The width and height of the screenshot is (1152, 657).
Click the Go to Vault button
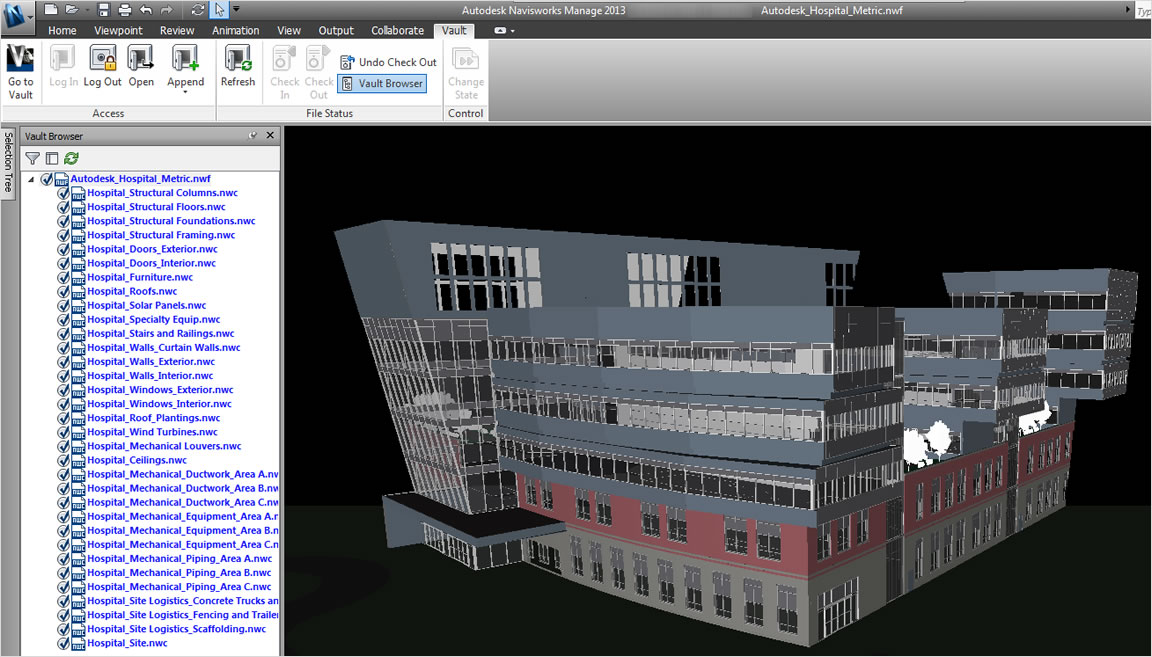coord(21,72)
